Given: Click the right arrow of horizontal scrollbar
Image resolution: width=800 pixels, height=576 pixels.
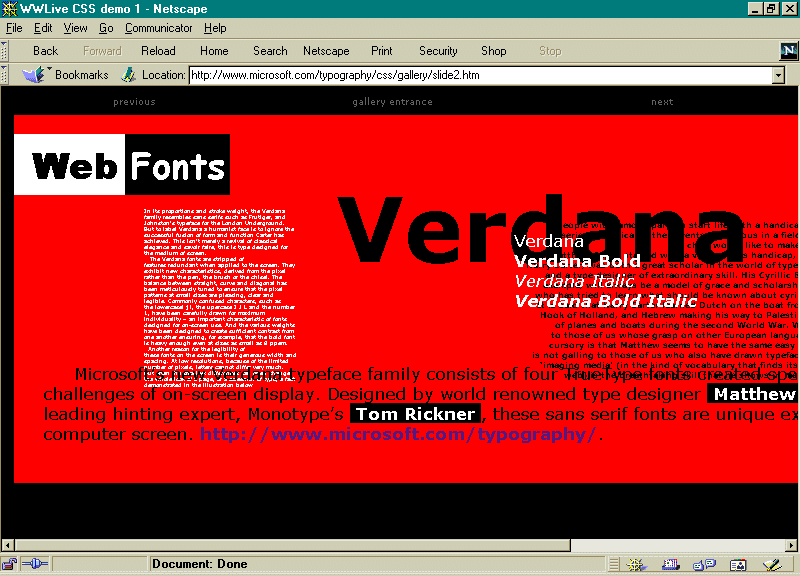Looking at the screenshot, I should point(792,545).
